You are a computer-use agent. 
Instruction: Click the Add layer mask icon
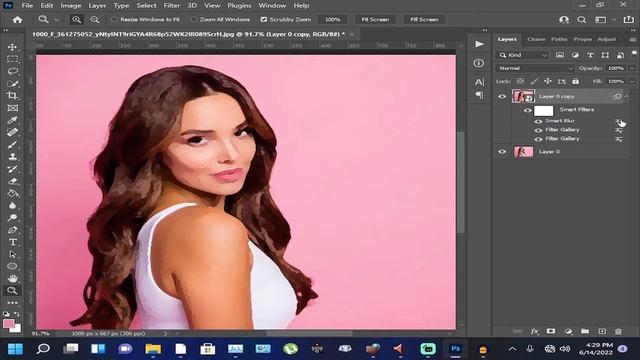click(x=551, y=331)
